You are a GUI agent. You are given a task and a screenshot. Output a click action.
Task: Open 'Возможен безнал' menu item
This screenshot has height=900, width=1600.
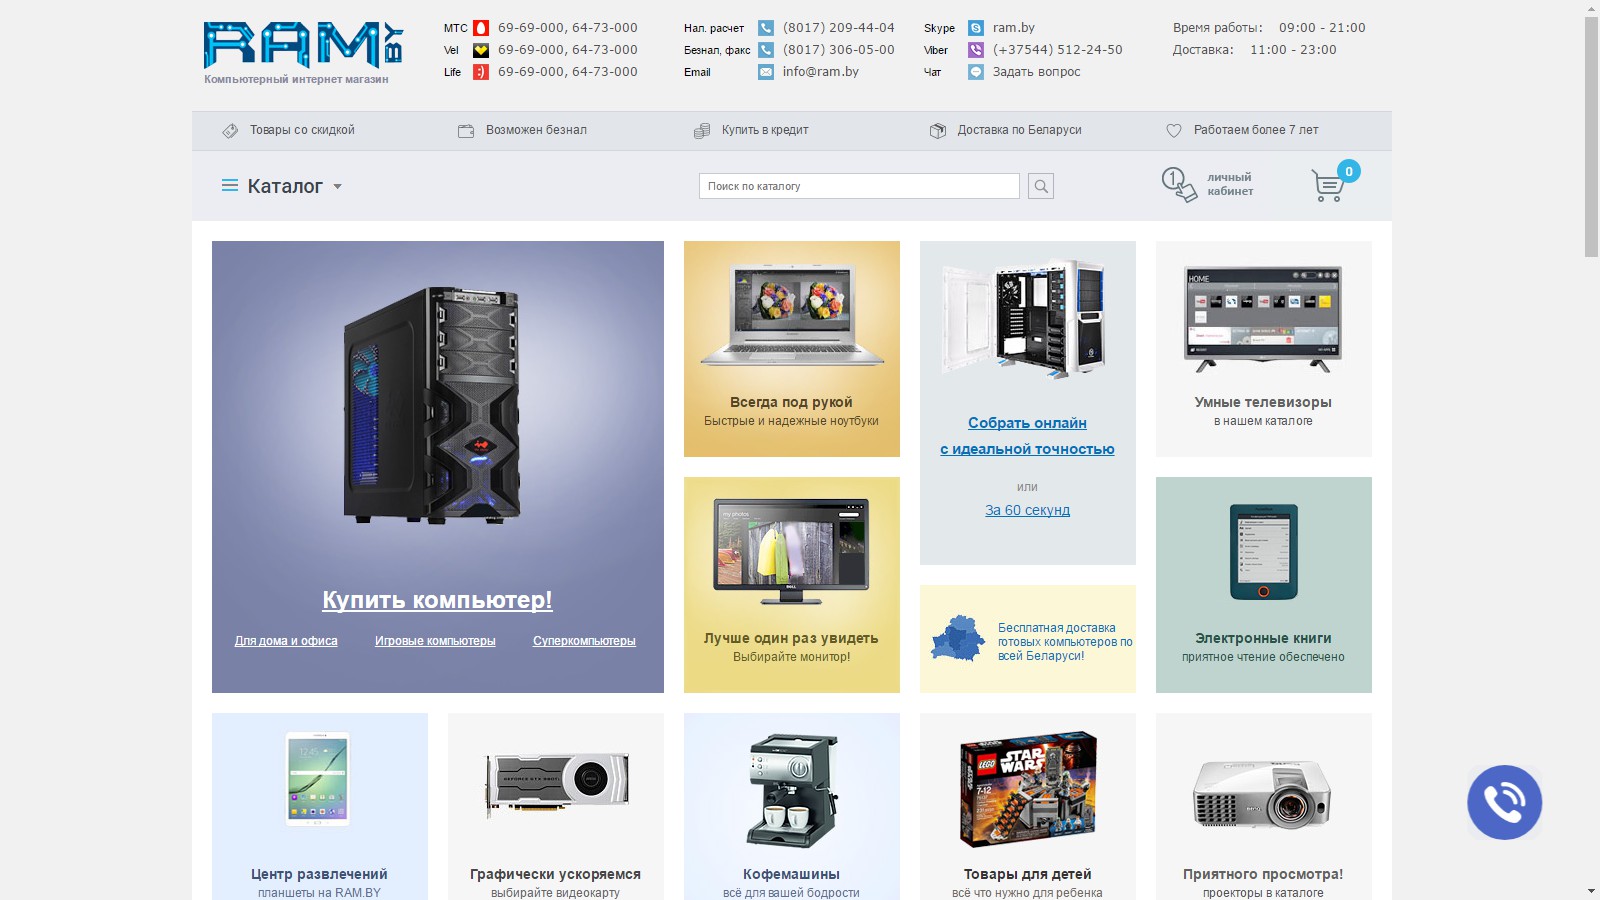[536, 130]
